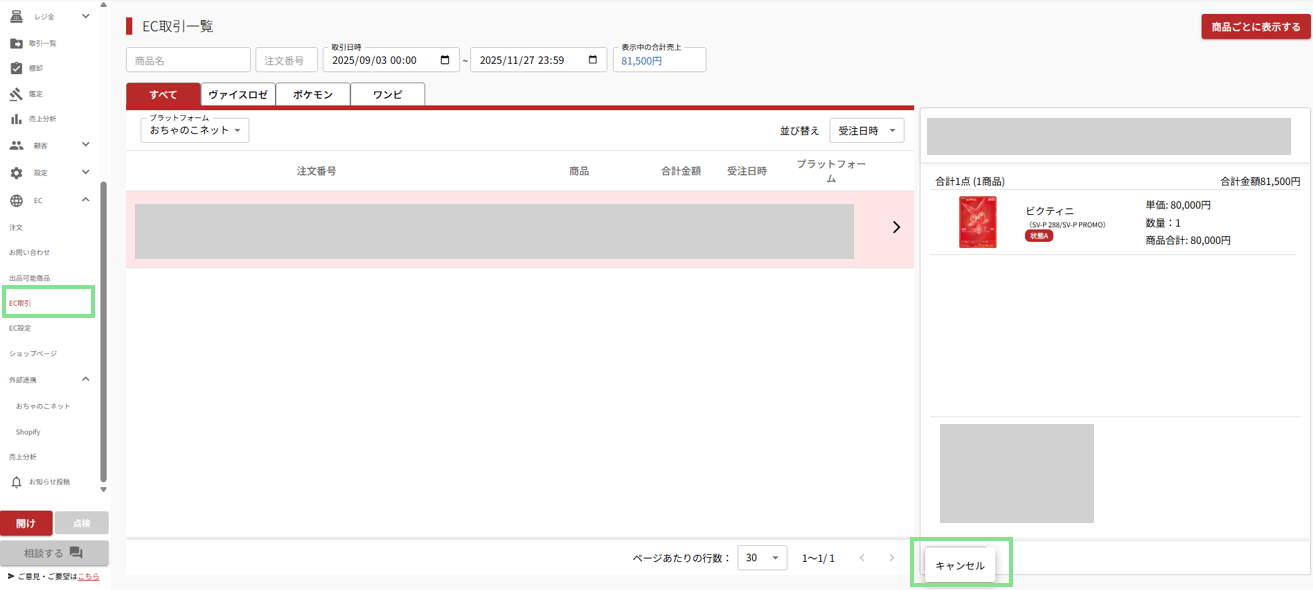
Task: Click the 商品名 search field
Action: click(188, 60)
